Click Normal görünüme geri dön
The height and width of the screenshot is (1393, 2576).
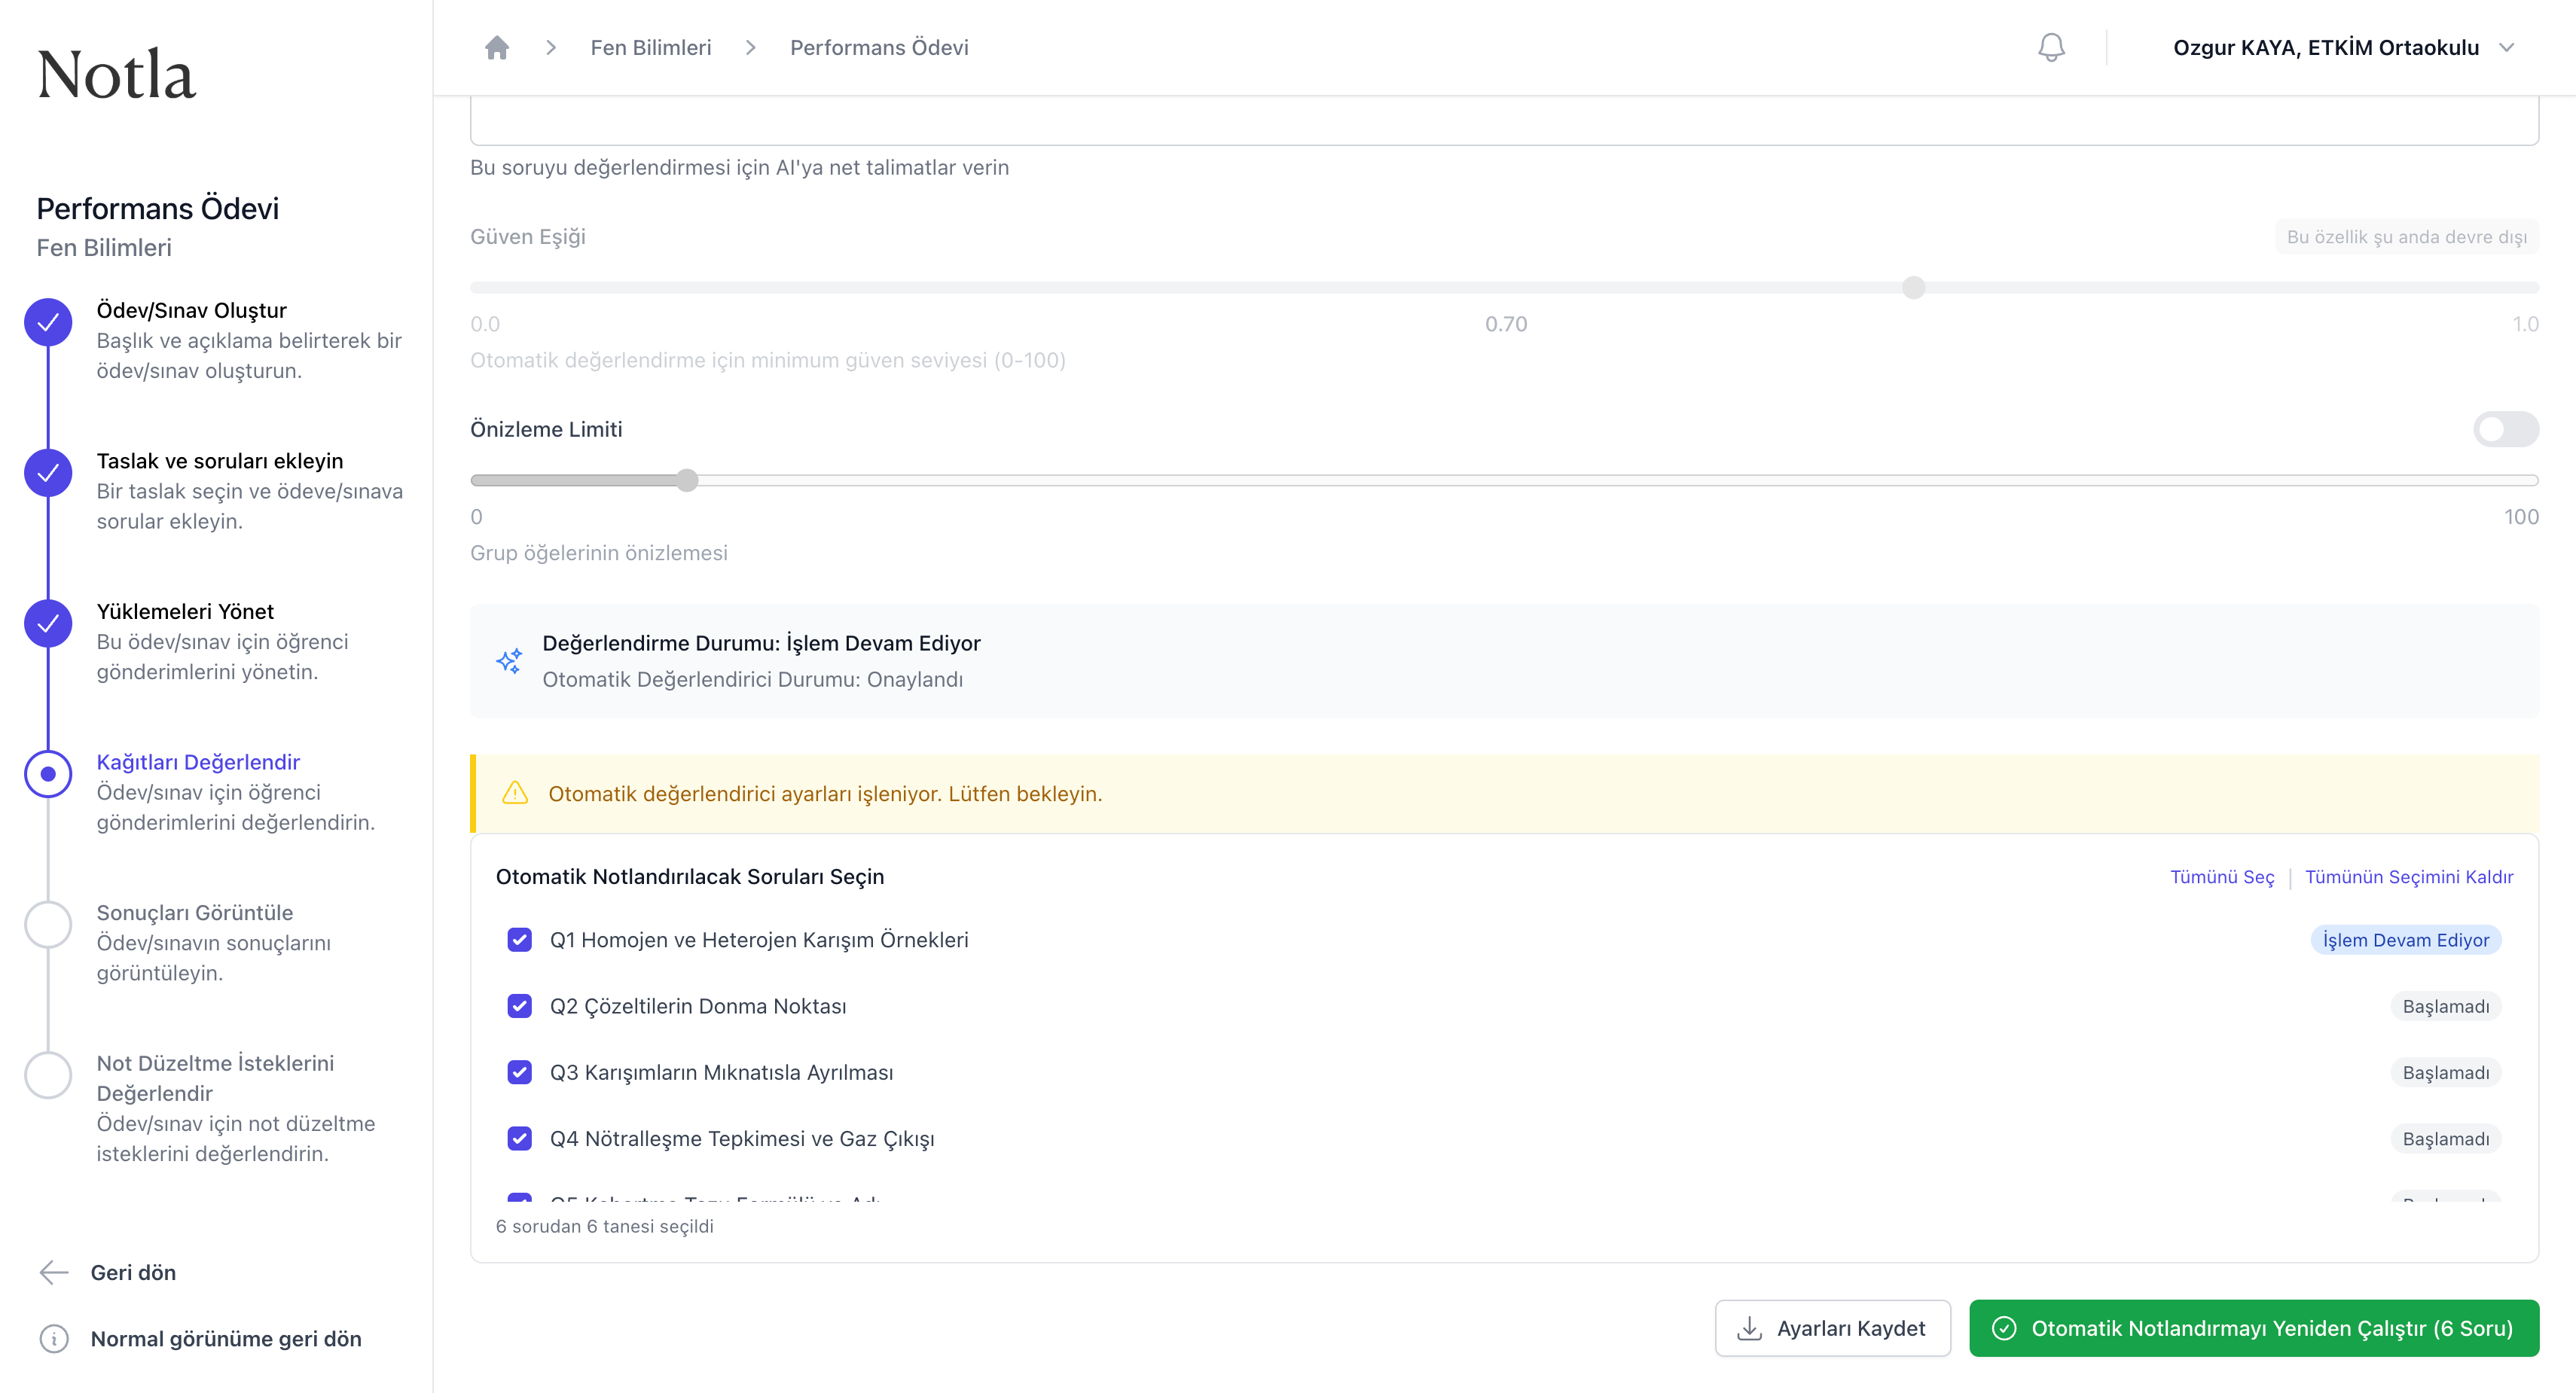point(226,1339)
